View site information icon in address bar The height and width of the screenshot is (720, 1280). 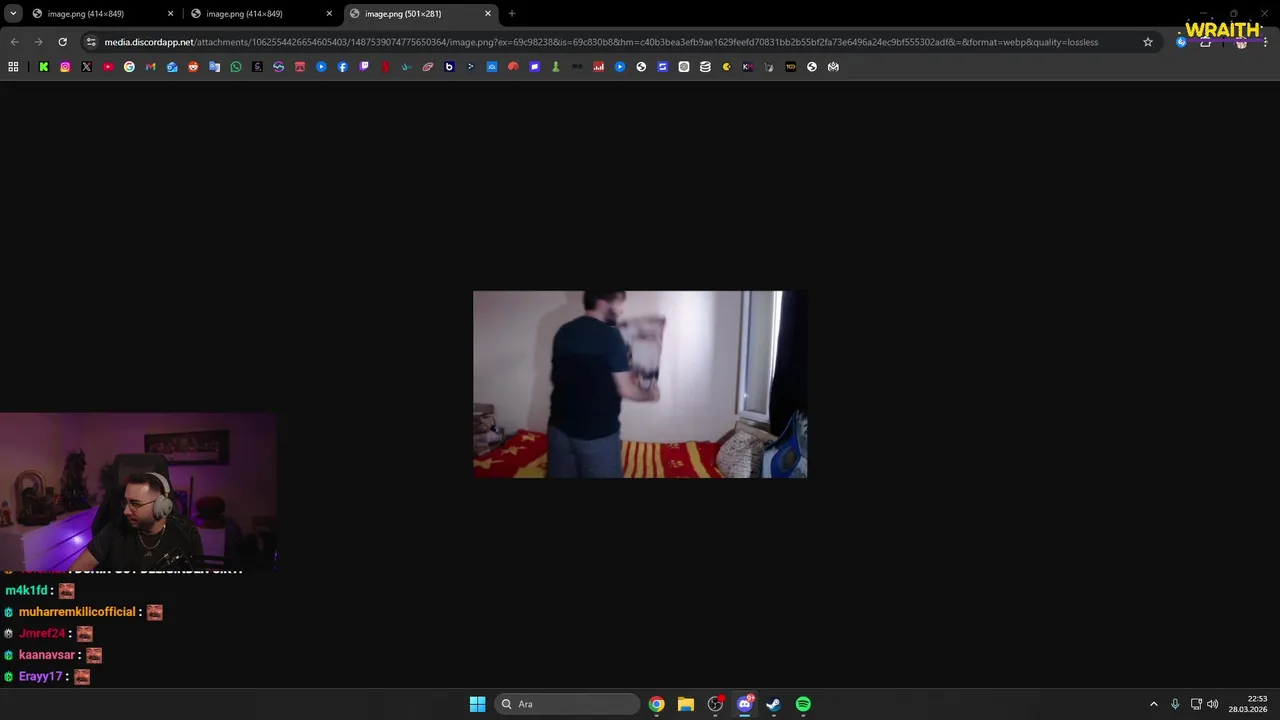(91, 42)
